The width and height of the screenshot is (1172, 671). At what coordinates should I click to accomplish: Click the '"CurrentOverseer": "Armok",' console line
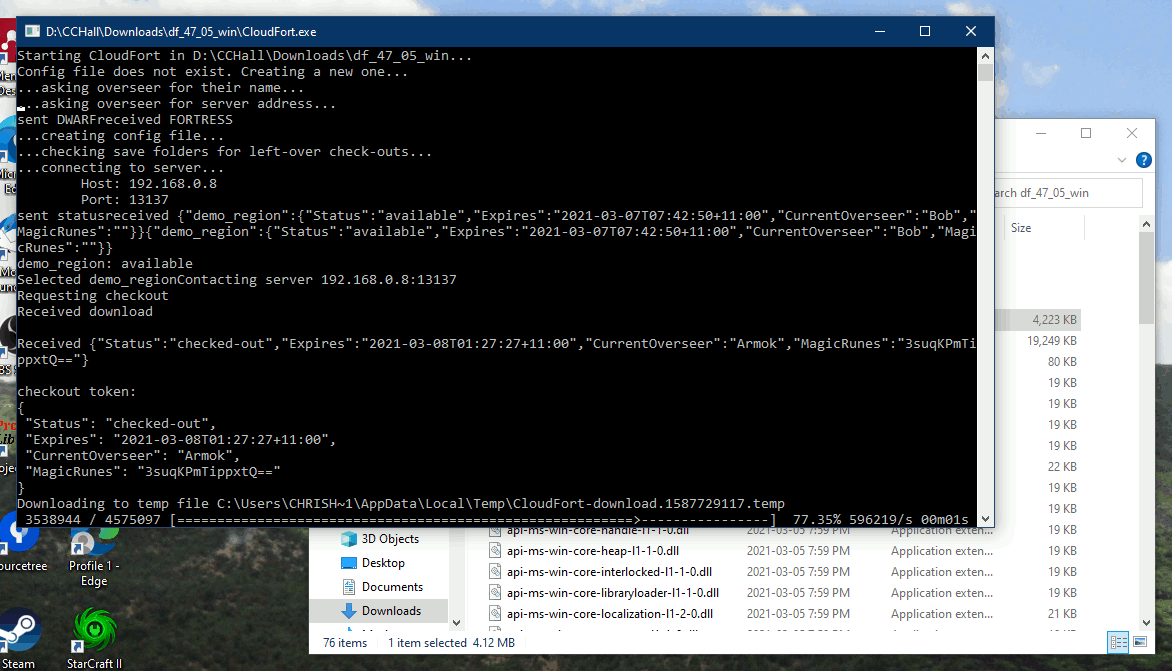[x=132, y=456]
